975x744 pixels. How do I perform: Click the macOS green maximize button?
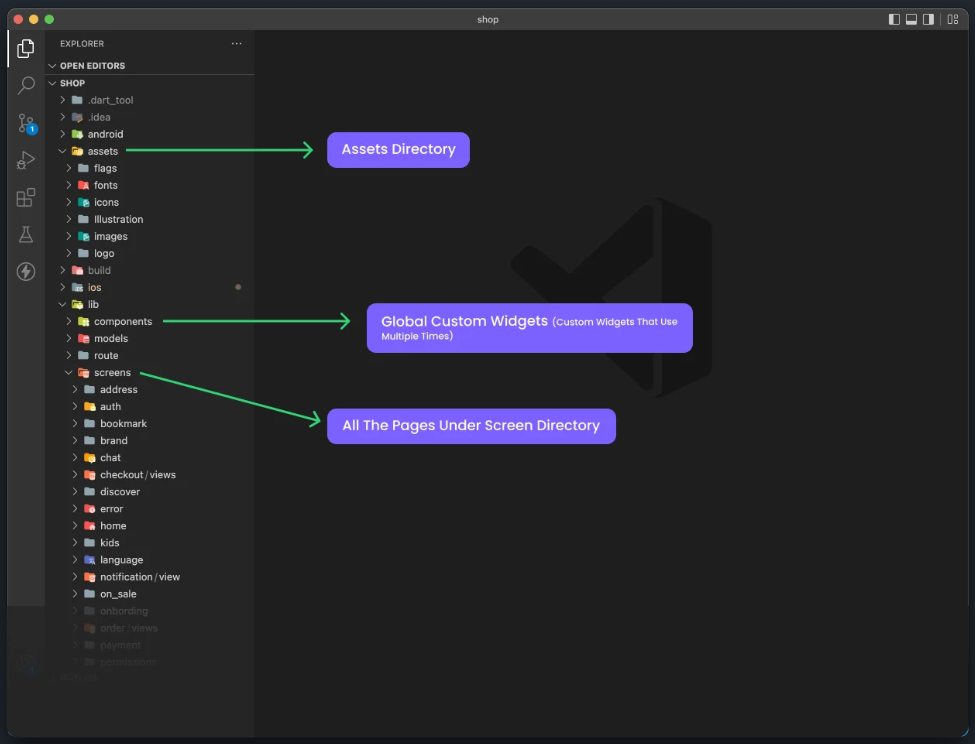click(49, 19)
